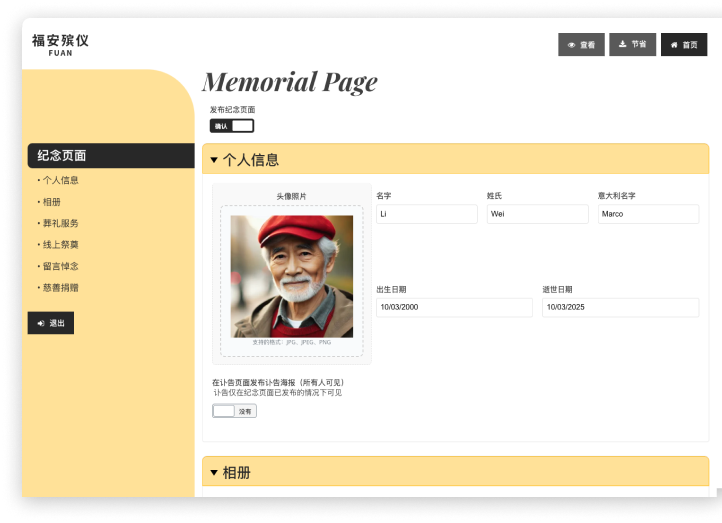722x523 pixels.
Task: Select 相册 in the sidebar menu
Action: (x=52, y=202)
